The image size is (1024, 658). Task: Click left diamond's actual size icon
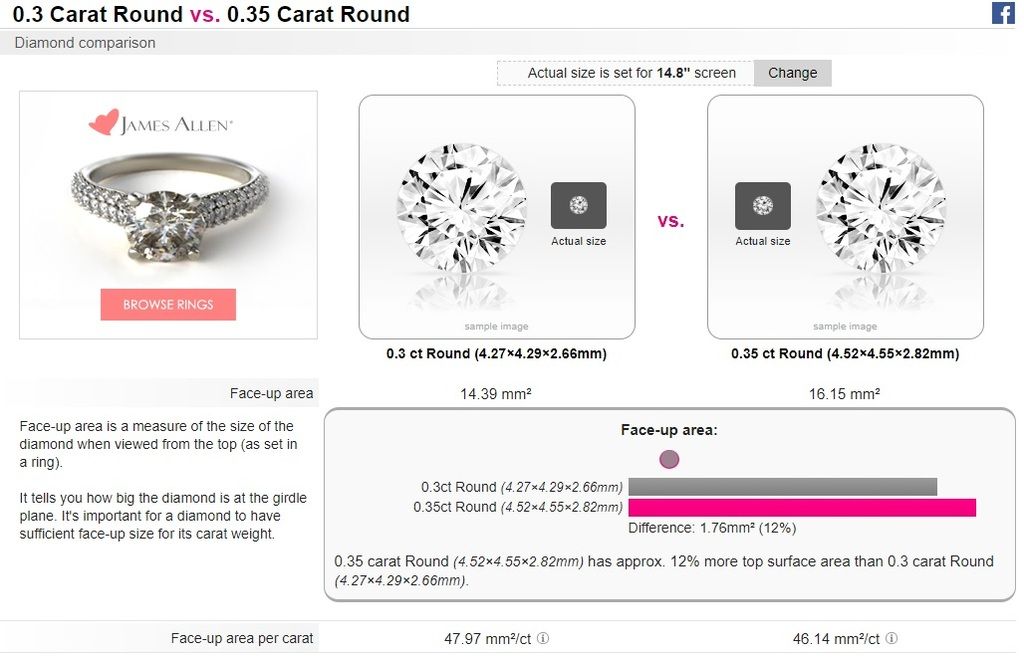[578, 205]
